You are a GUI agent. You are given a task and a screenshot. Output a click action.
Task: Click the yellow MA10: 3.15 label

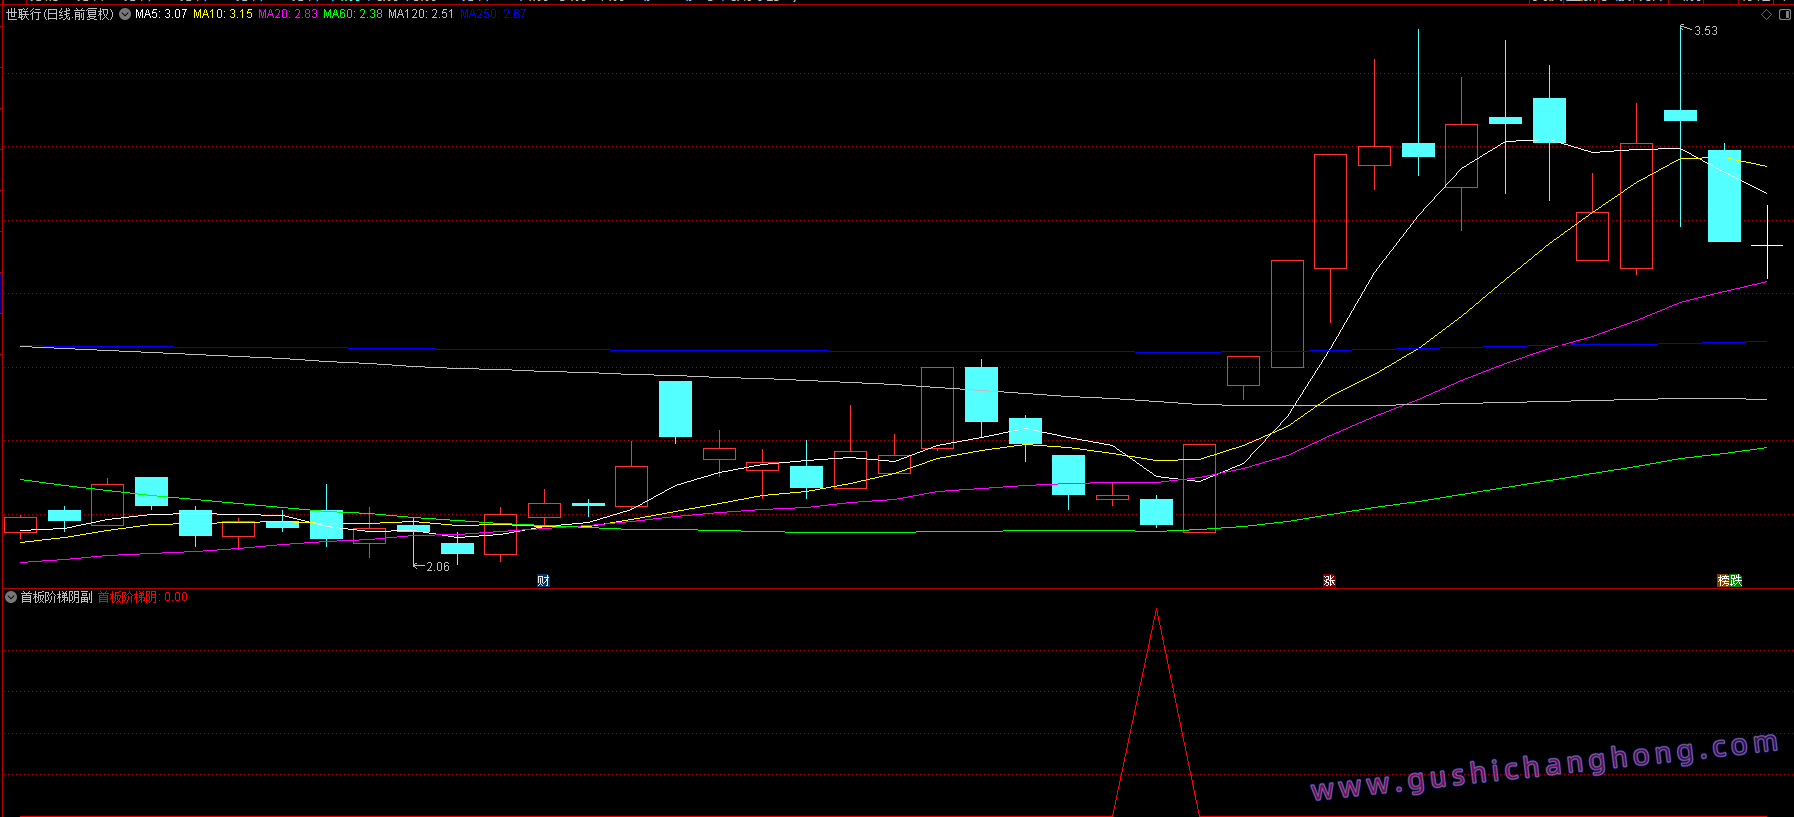(223, 14)
